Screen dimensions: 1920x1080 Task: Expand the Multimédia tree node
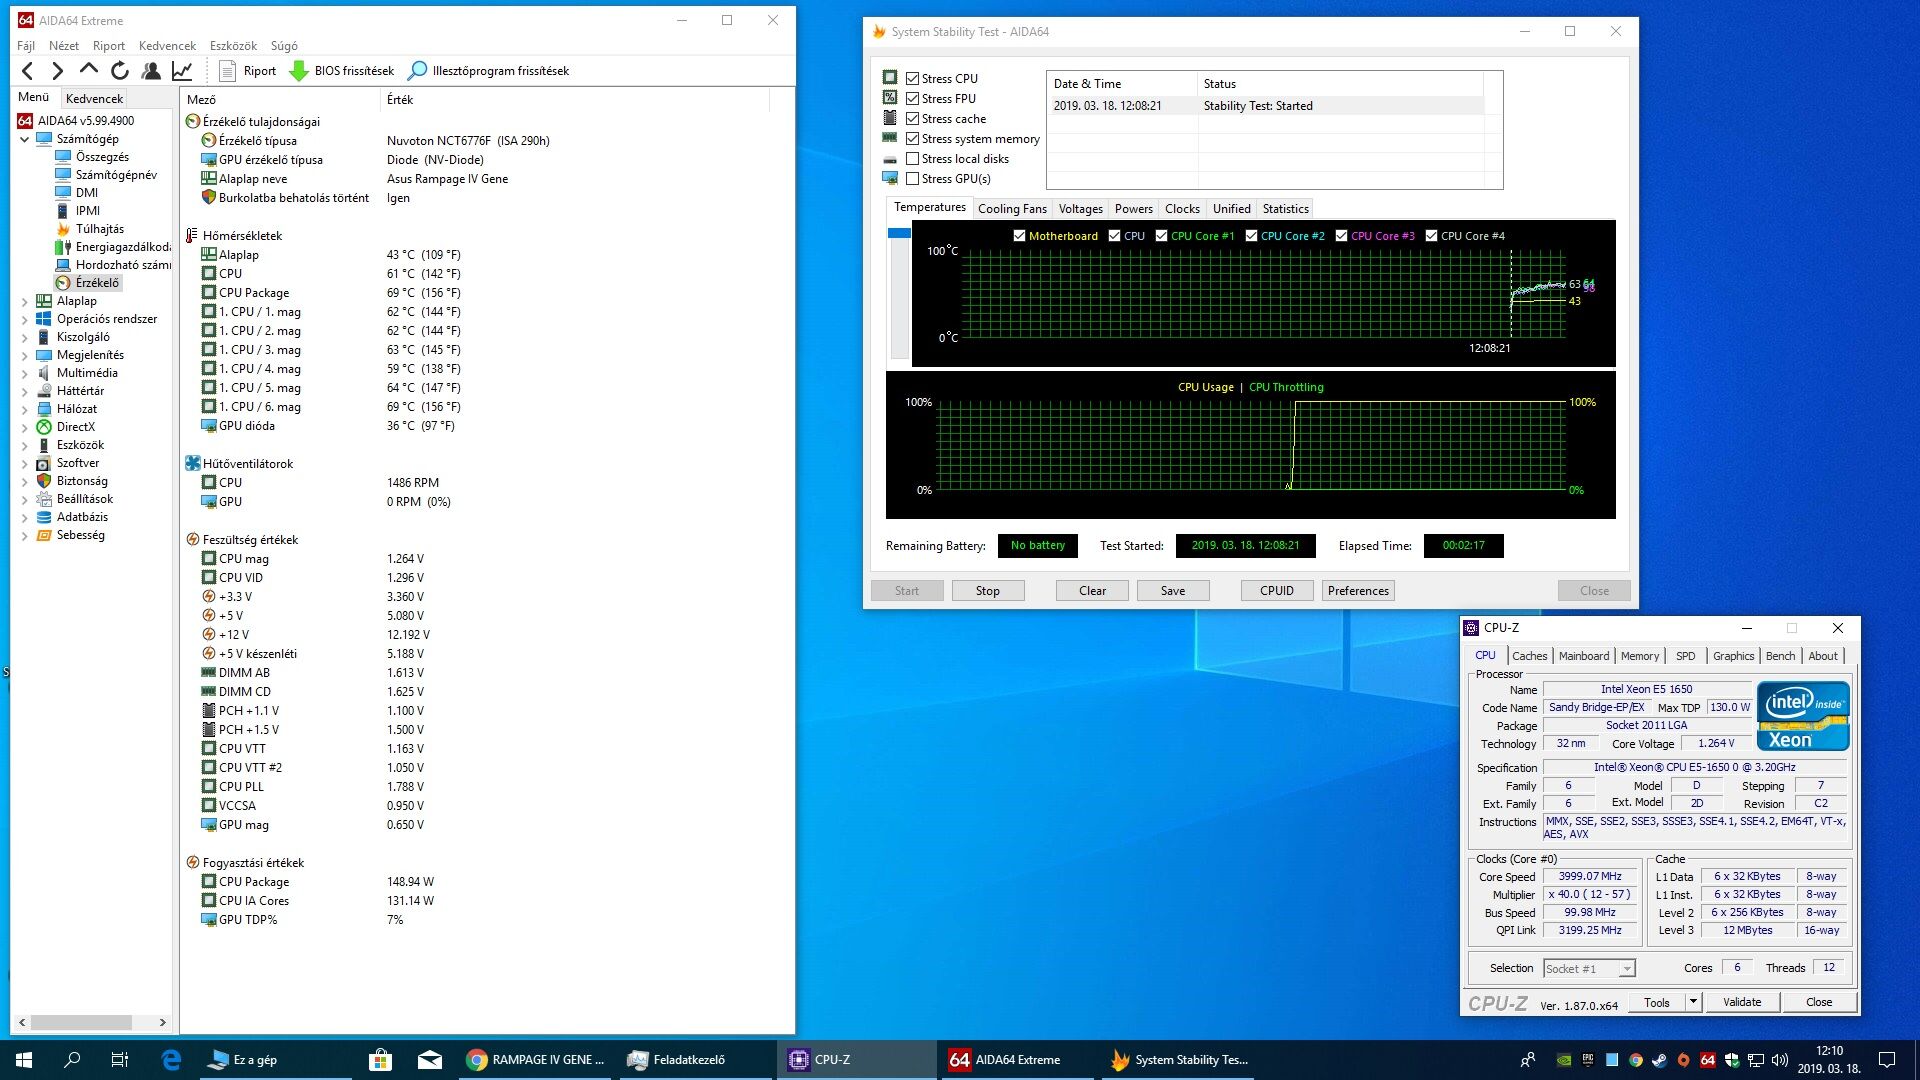pyautogui.click(x=25, y=373)
